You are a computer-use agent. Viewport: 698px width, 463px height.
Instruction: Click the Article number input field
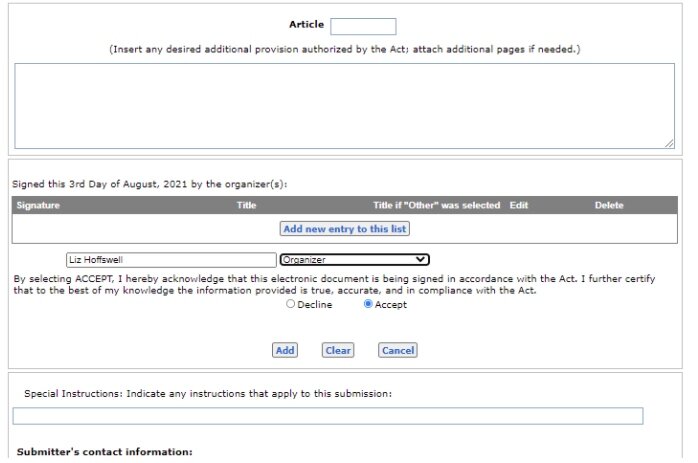tap(362, 27)
